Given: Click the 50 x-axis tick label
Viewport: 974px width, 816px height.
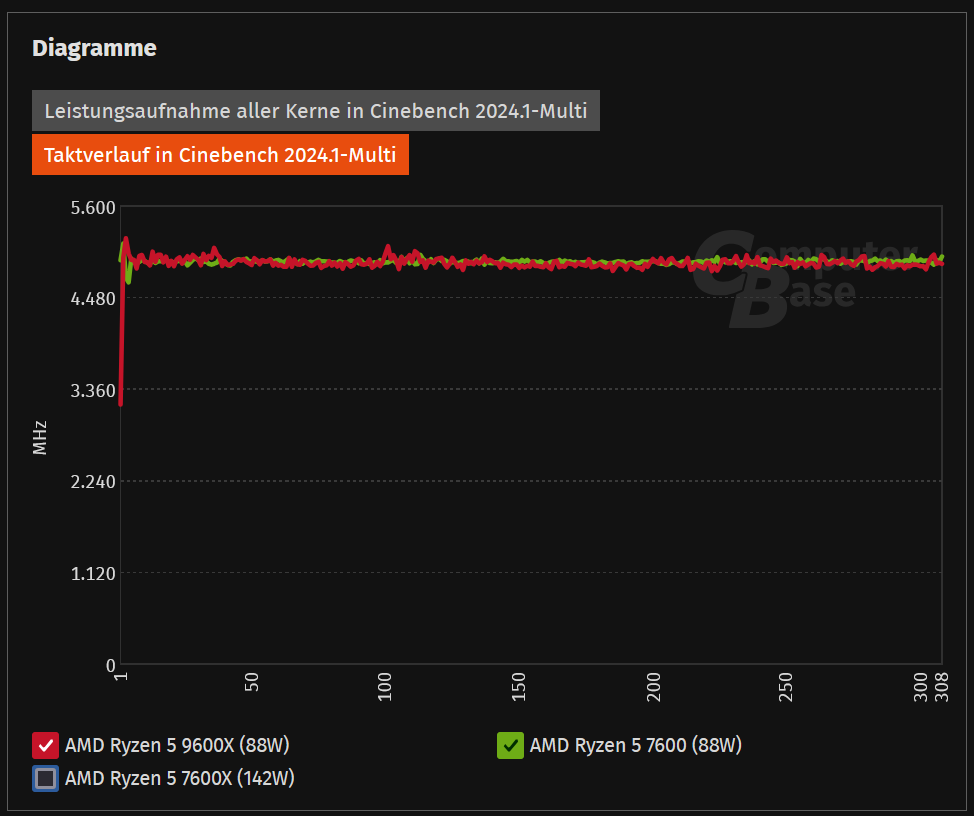Looking at the screenshot, I should point(252,682).
